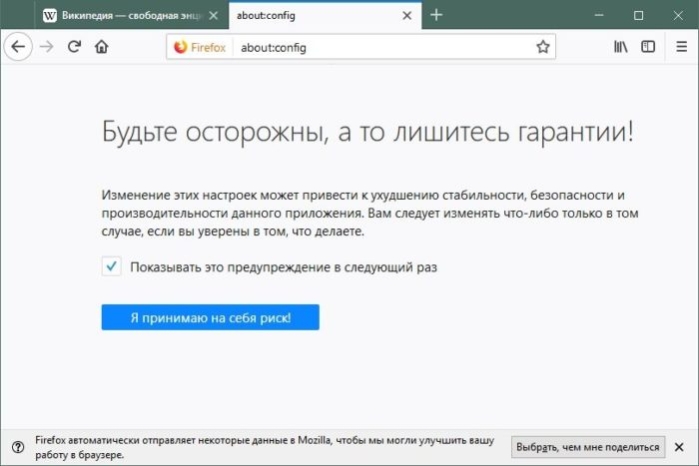Switch to the Википедия tab
Screen dimensions: 699x466
132,16
